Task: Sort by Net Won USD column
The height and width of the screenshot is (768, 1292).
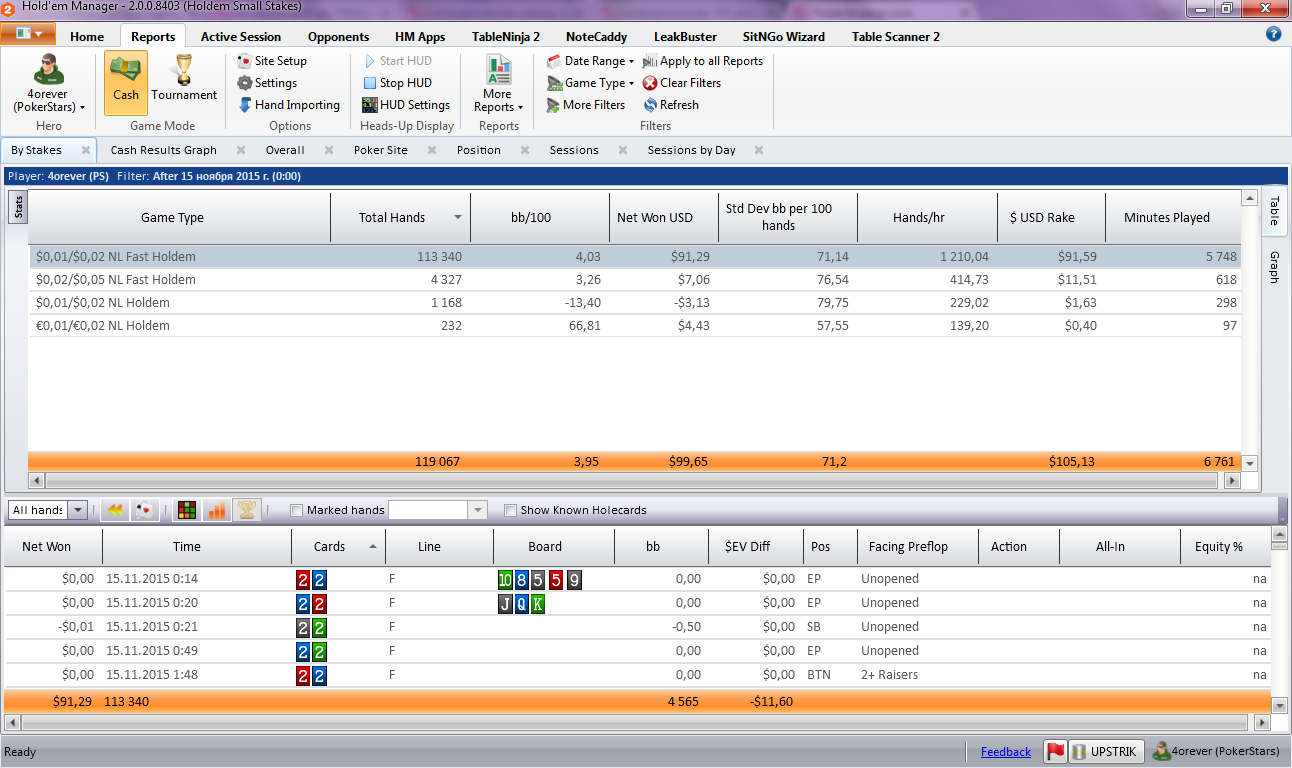Action: 663,217
